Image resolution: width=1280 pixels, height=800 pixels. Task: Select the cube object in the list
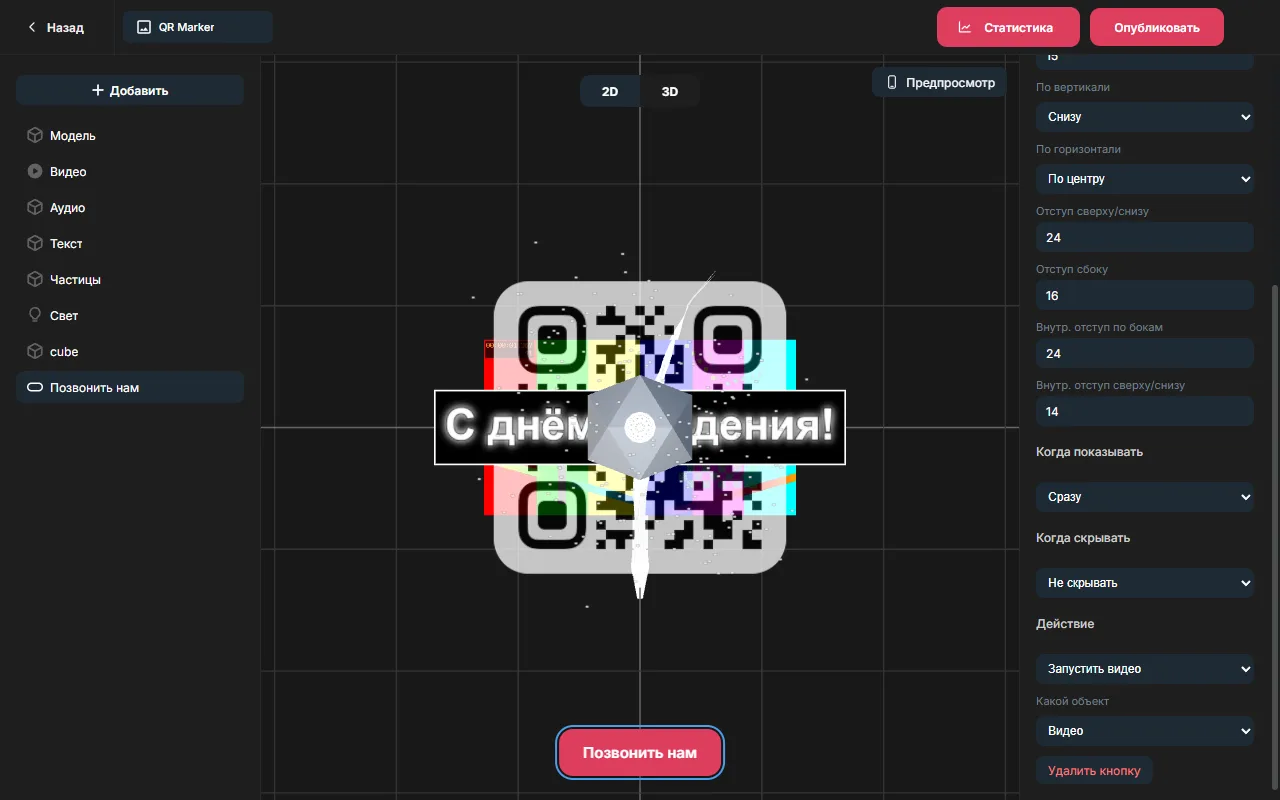click(x=130, y=351)
